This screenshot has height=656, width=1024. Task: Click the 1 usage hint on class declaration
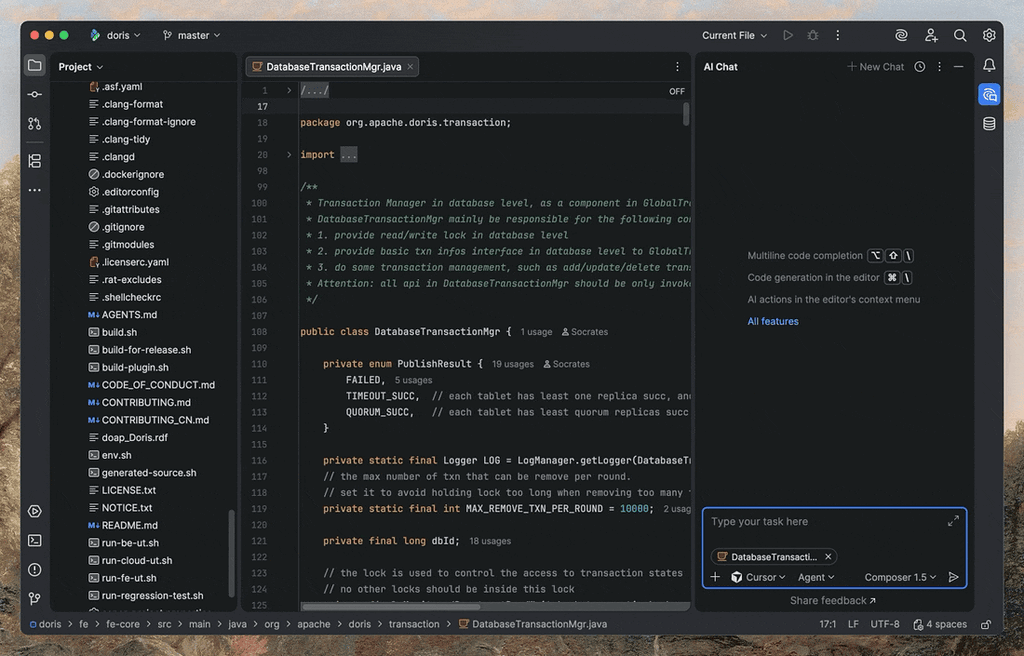coord(536,332)
